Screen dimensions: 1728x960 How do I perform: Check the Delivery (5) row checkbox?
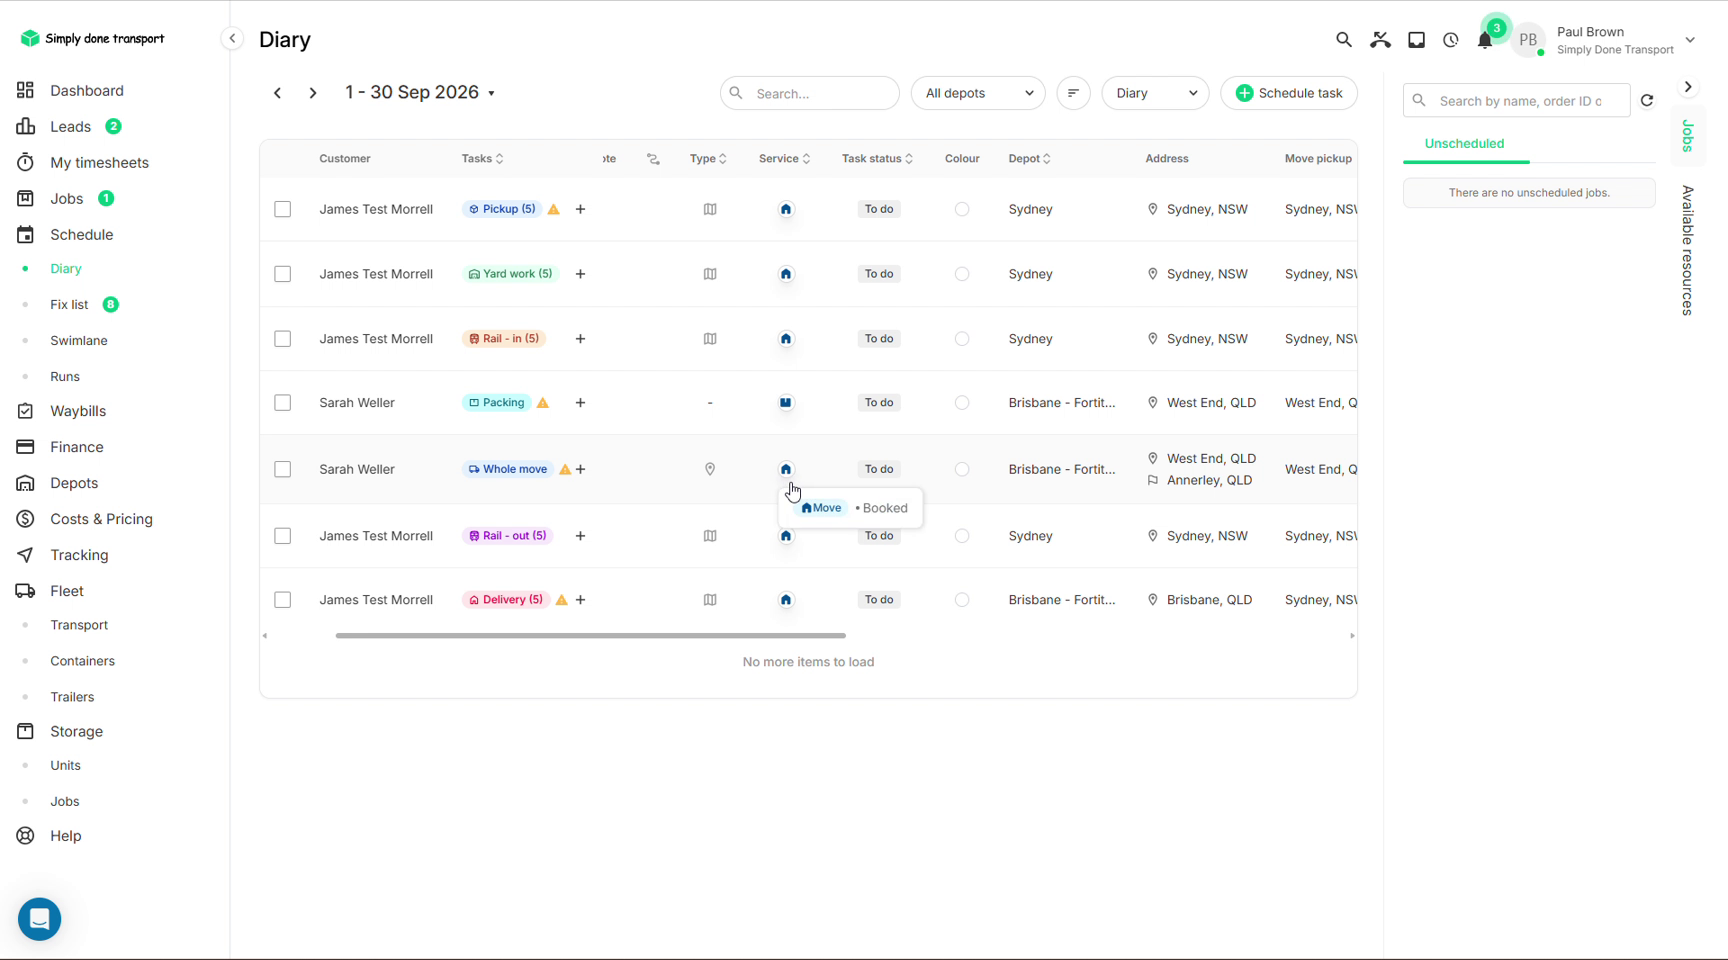283,600
